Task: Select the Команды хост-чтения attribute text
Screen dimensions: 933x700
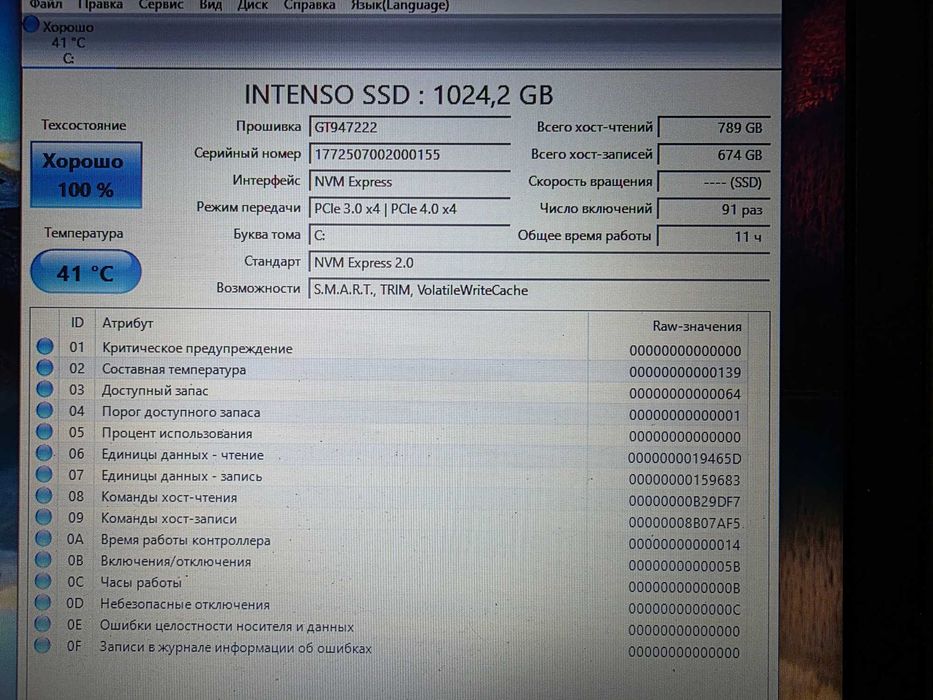Action: pos(169,498)
